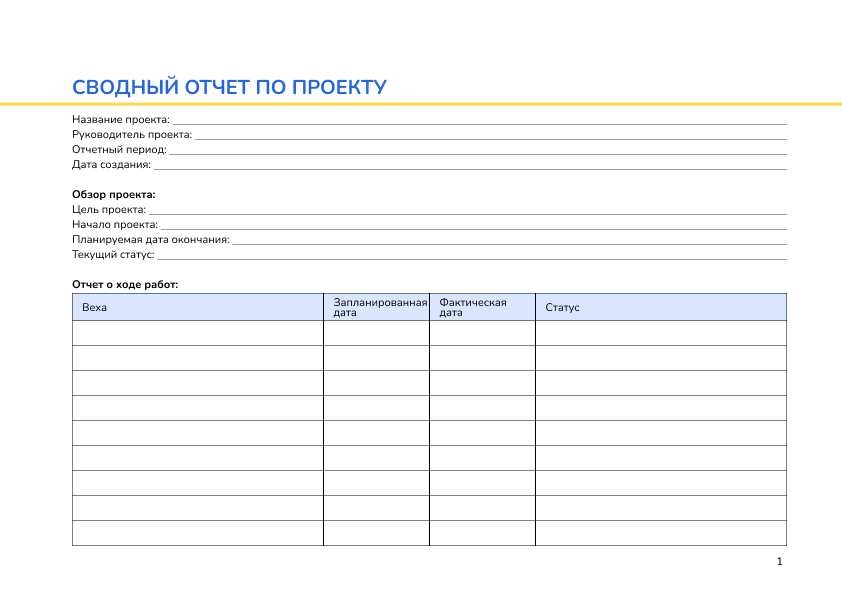Click the "Обзор проекта:" section heading
The width and height of the screenshot is (842, 596).
coord(114,194)
